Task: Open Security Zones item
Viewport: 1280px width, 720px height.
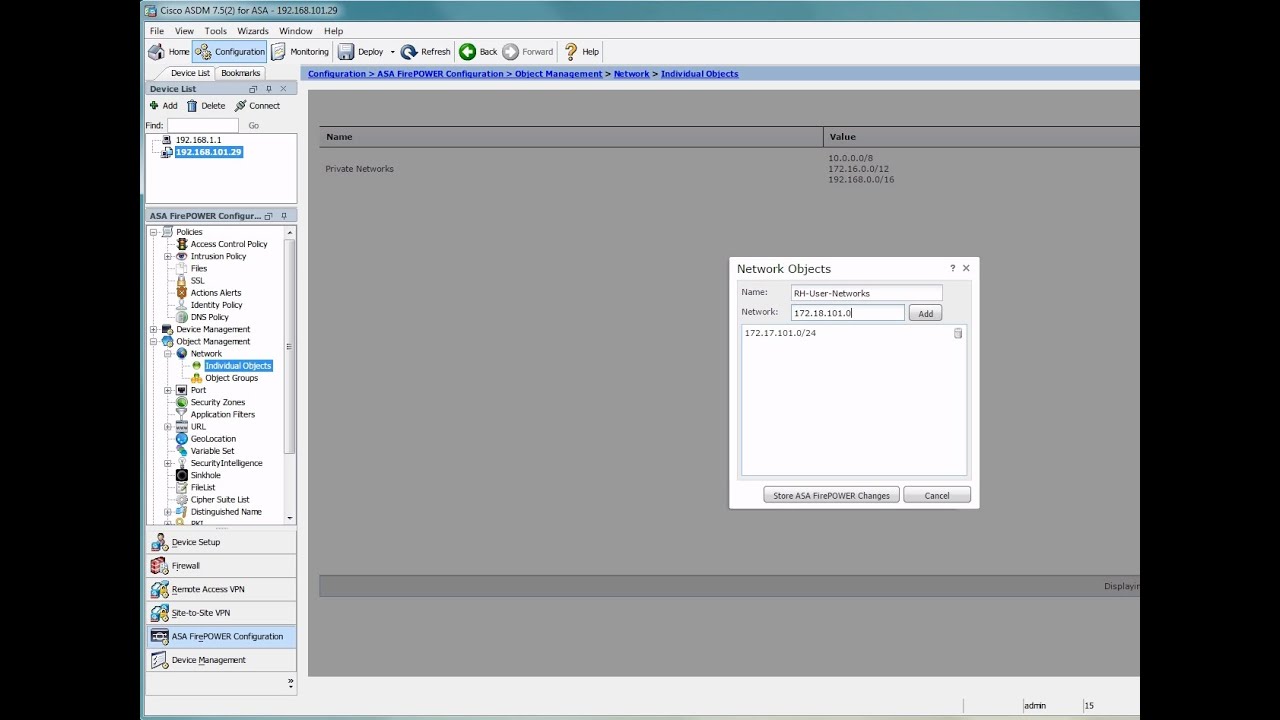Action: point(217,402)
